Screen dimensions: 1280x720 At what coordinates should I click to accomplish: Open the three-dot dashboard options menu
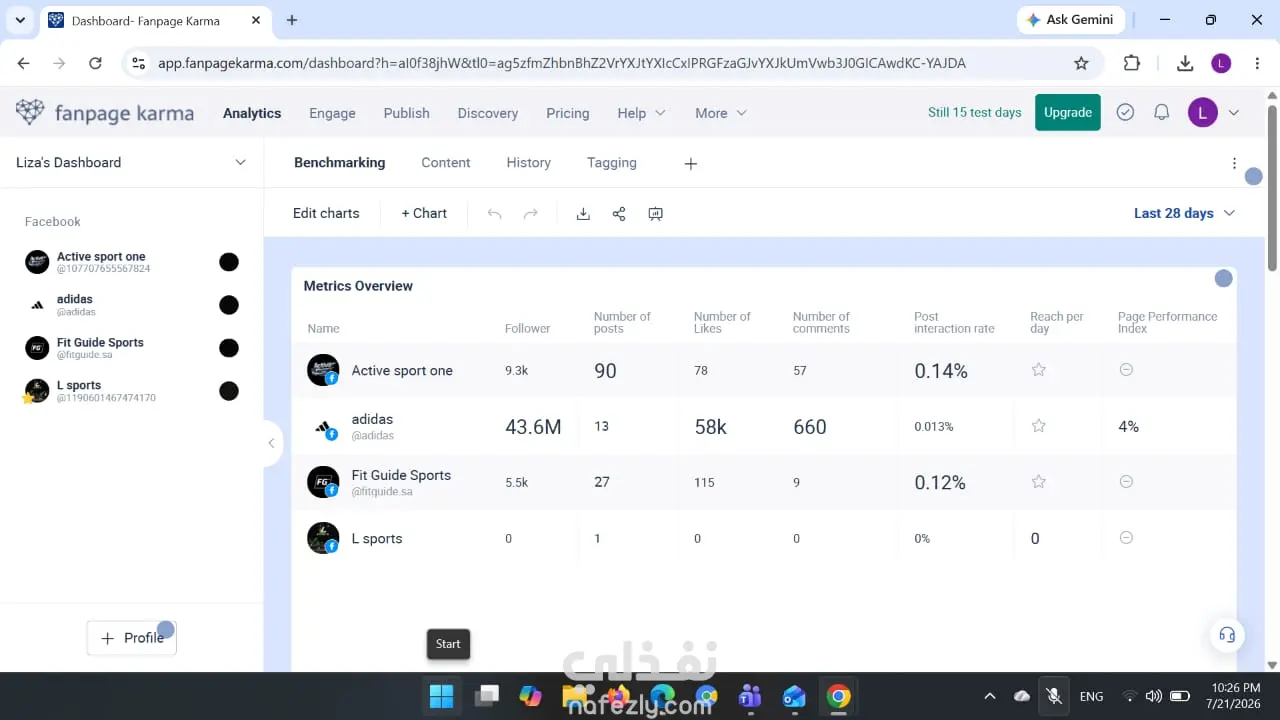pos(1234,163)
